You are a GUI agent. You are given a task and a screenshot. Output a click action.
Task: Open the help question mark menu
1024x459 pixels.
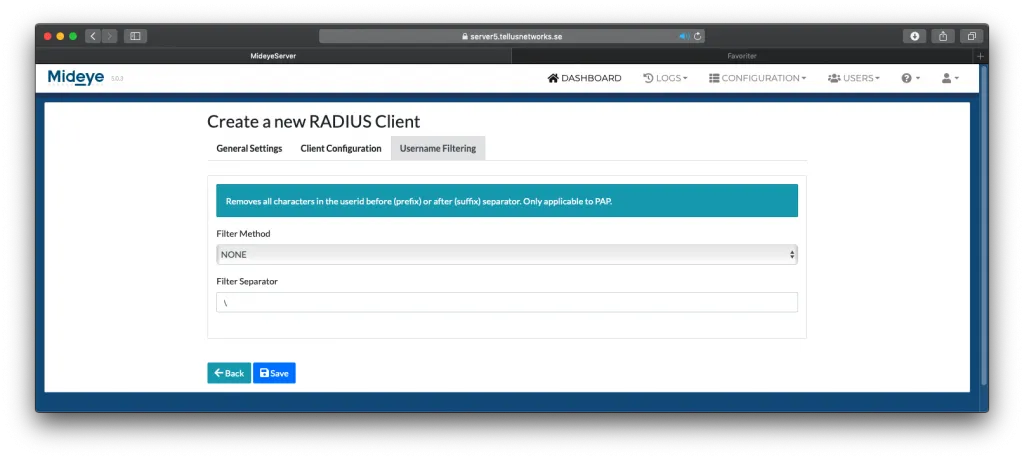click(910, 78)
